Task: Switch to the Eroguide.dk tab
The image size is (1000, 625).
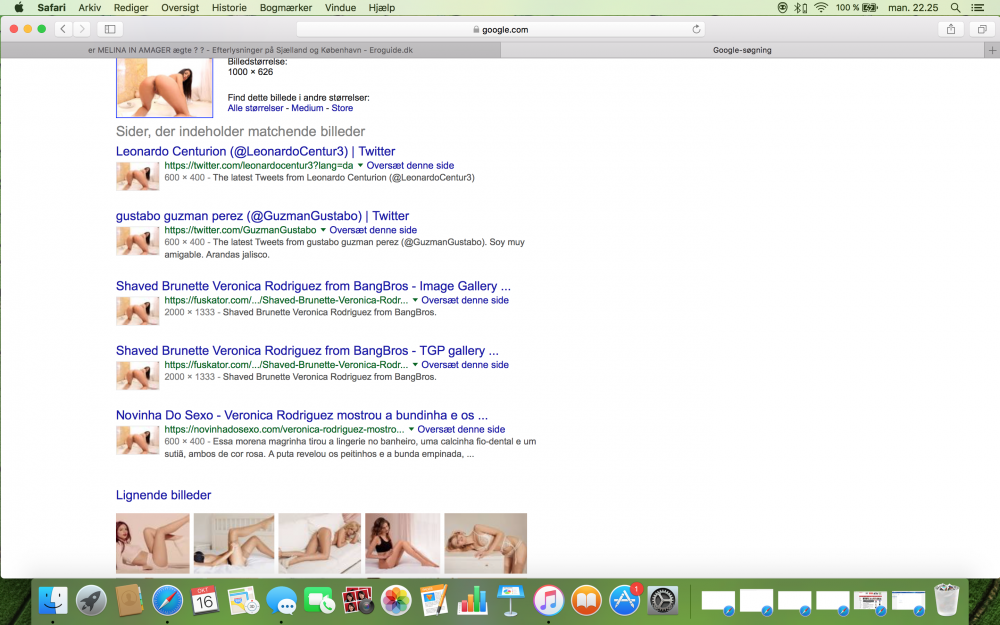Action: (x=251, y=50)
